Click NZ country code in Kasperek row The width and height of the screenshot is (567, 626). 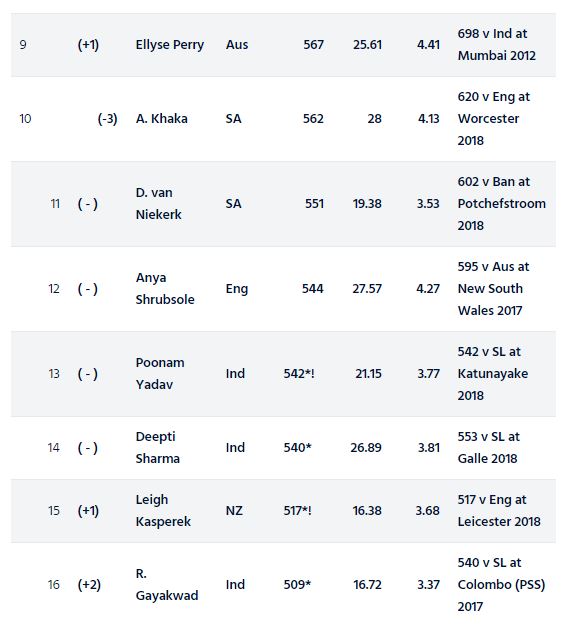coord(234,511)
